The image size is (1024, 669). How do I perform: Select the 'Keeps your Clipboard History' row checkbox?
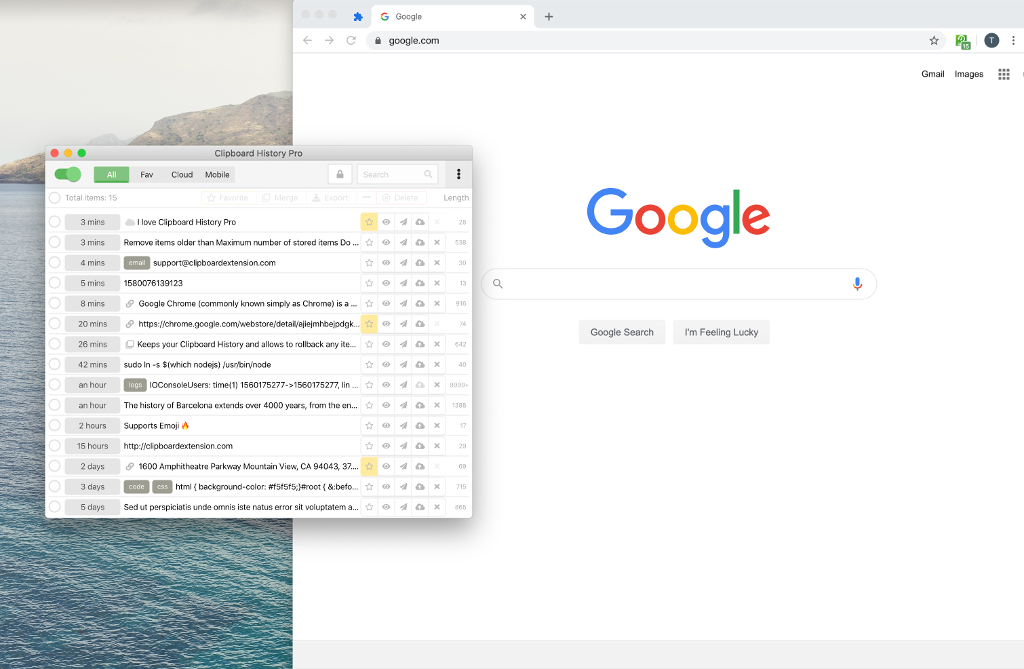55,344
